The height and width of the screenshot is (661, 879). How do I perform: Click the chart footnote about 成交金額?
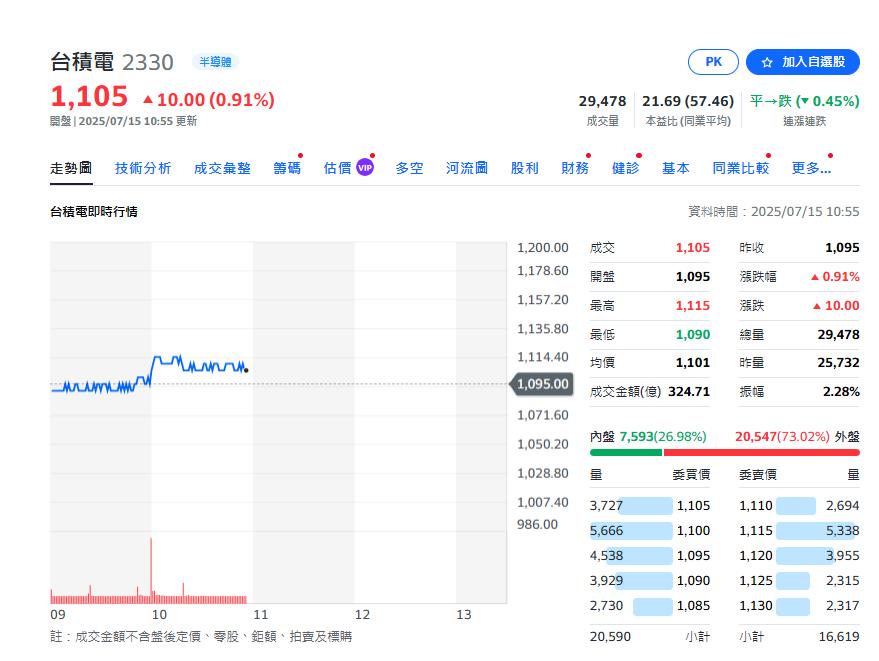[x=201, y=636]
